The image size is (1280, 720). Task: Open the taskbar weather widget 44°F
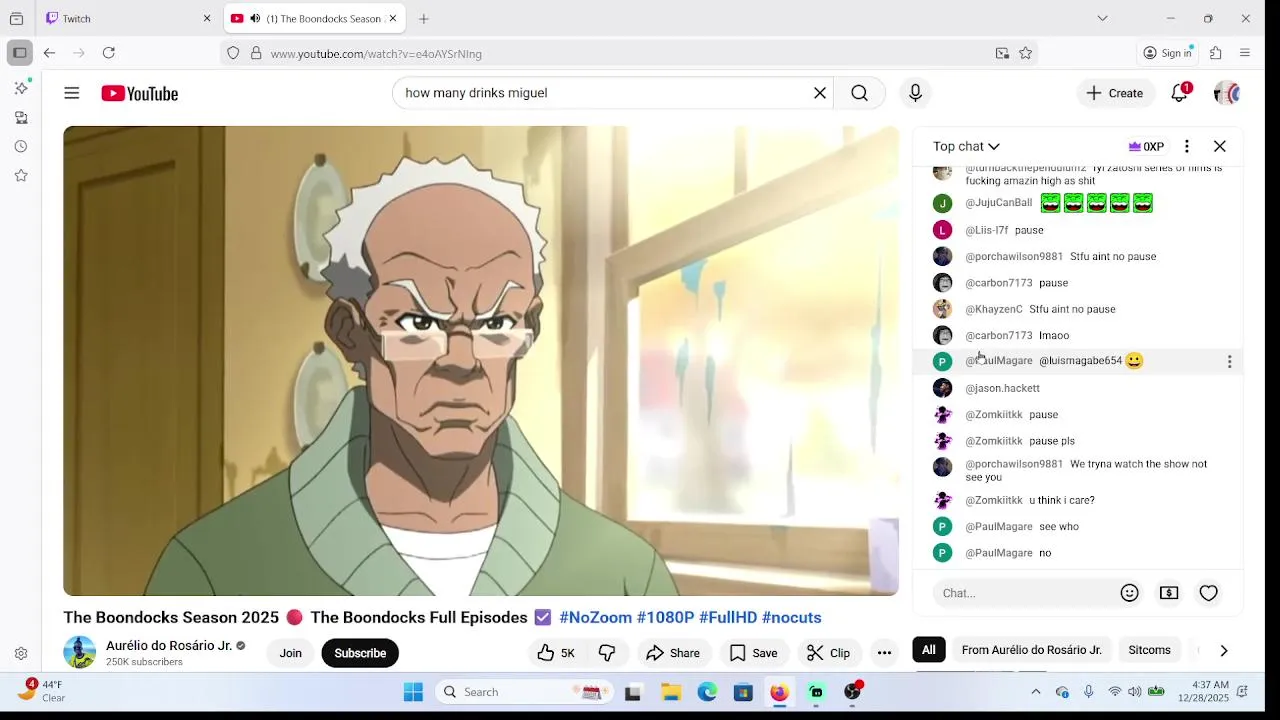click(40, 691)
